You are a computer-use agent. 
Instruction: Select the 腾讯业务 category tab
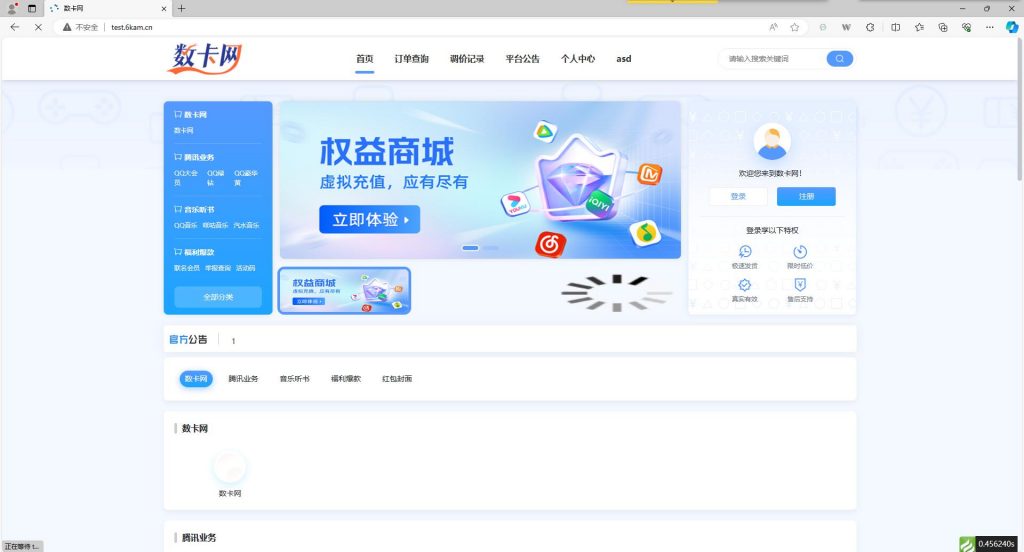tap(243, 379)
